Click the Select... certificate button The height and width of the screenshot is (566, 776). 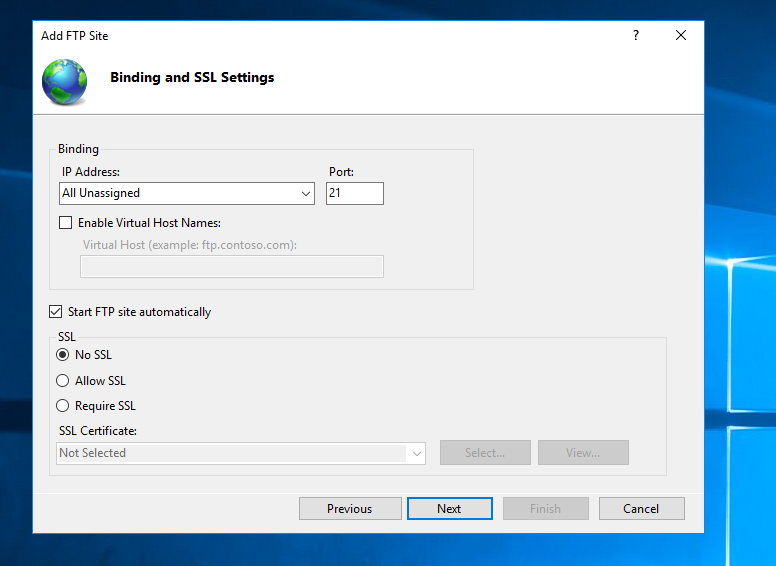484,453
